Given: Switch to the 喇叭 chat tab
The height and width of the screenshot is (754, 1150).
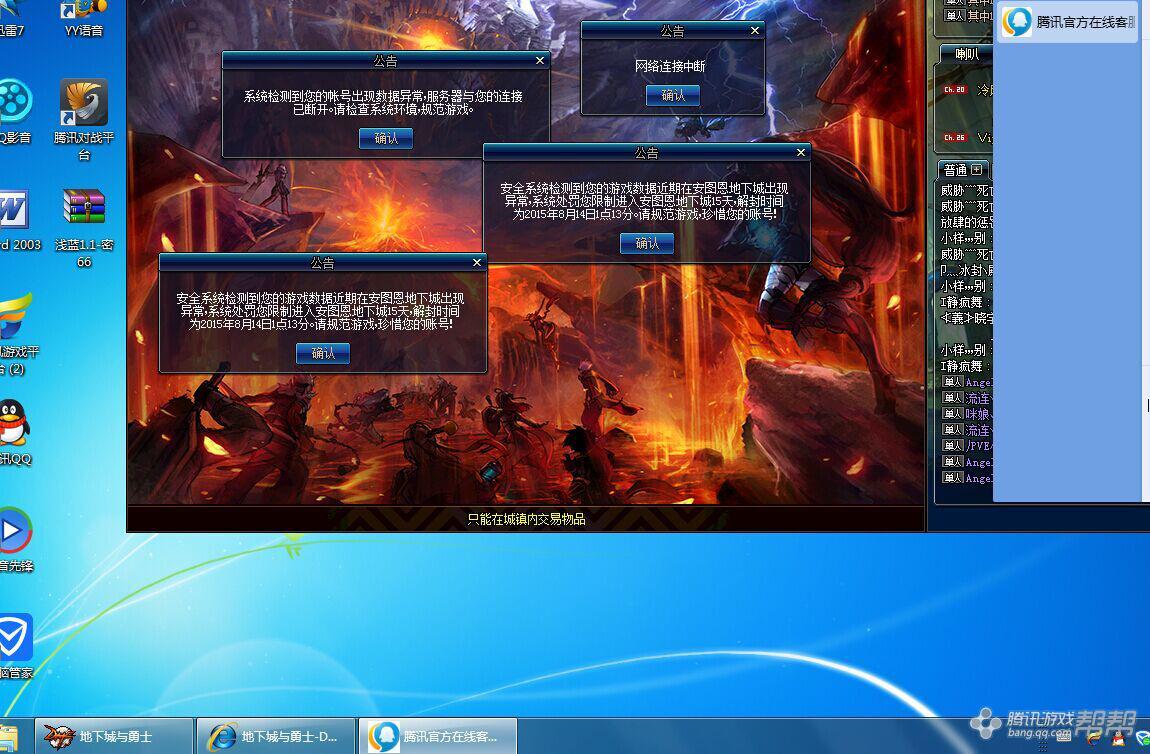Looking at the screenshot, I should (967, 54).
